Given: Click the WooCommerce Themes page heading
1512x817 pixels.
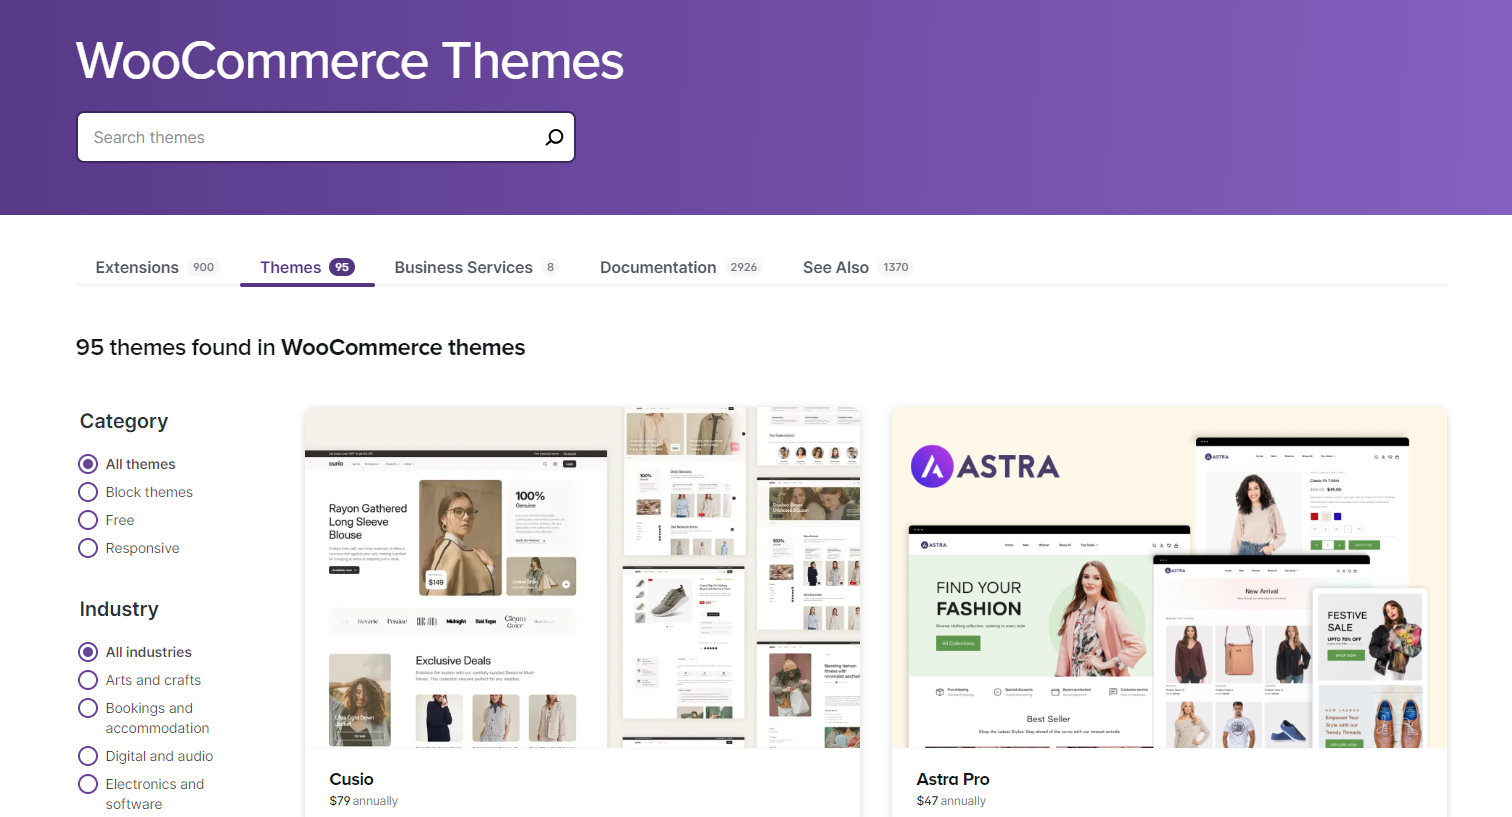Looking at the screenshot, I should point(350,61).
